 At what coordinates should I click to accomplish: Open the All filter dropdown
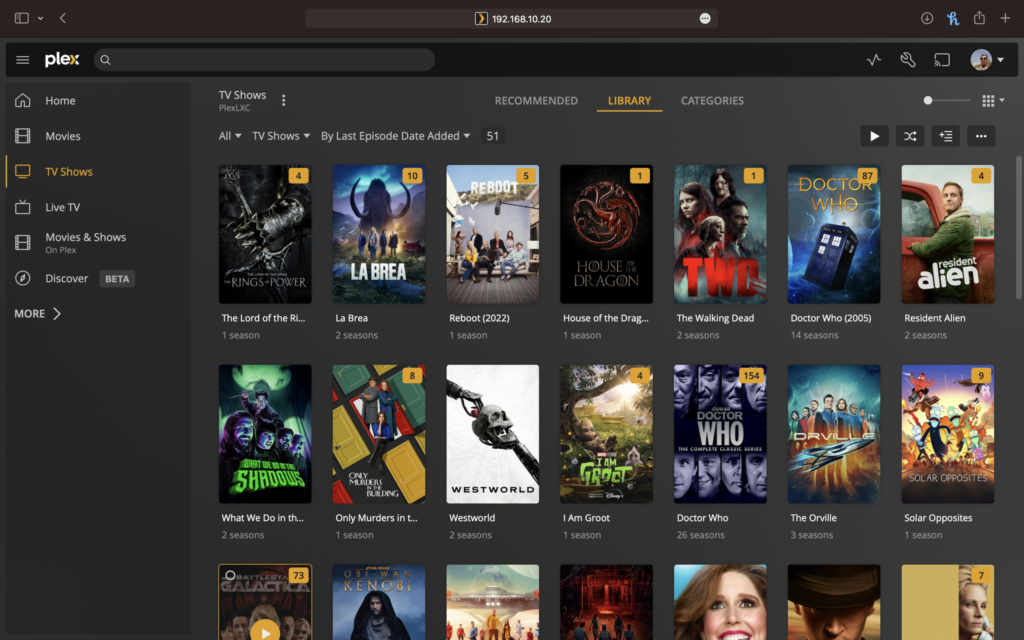(230, 136)
